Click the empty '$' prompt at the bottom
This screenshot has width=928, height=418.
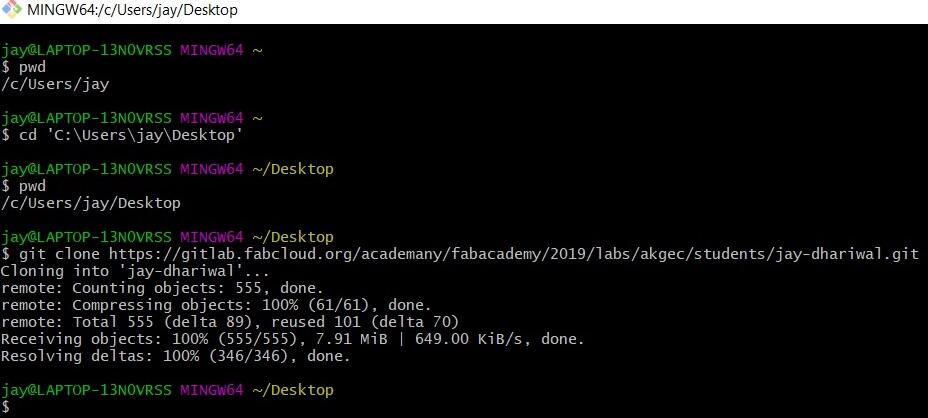6,407
